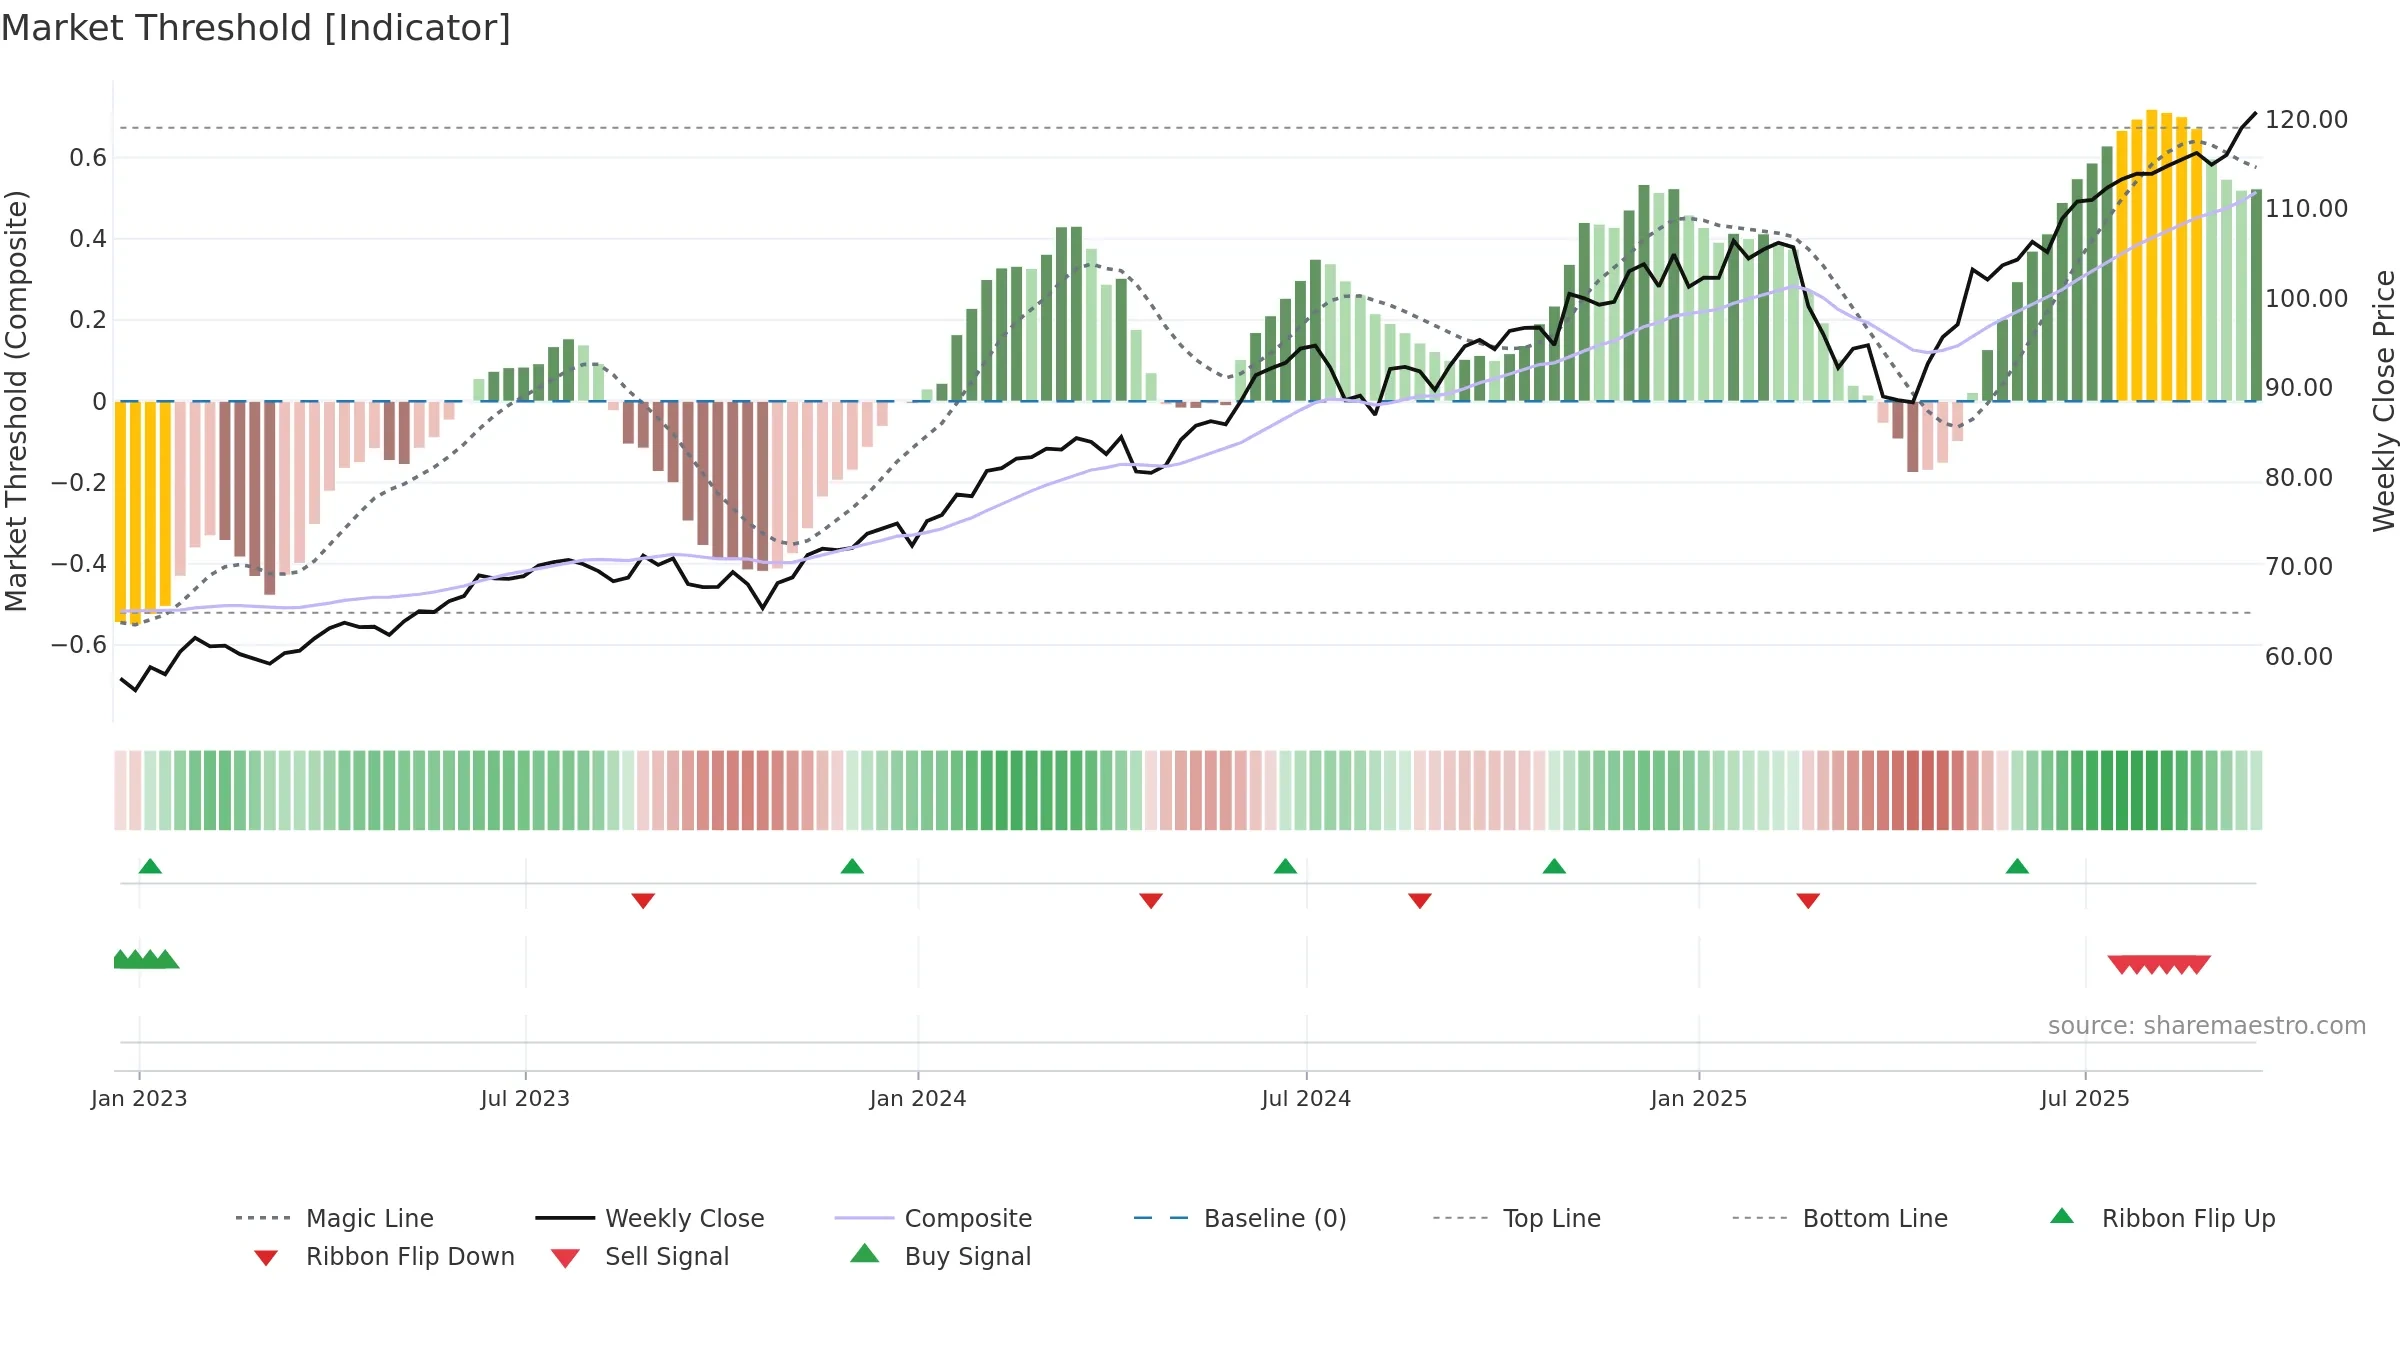Viewport: 2400px width, 1350px height.
Task: Click the Jan 2024 x-axis label
Action: coord(918,1098)
